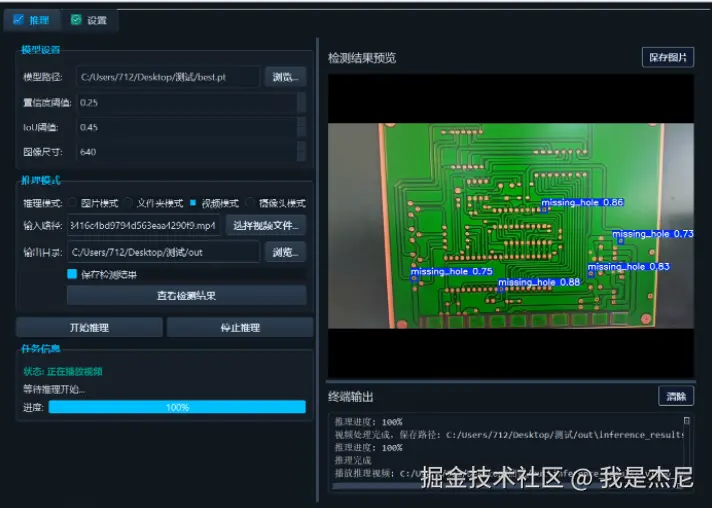Stop inference with the 停止推理 button
This screenshot has height=508, width=712.
(x=240, y=327)
